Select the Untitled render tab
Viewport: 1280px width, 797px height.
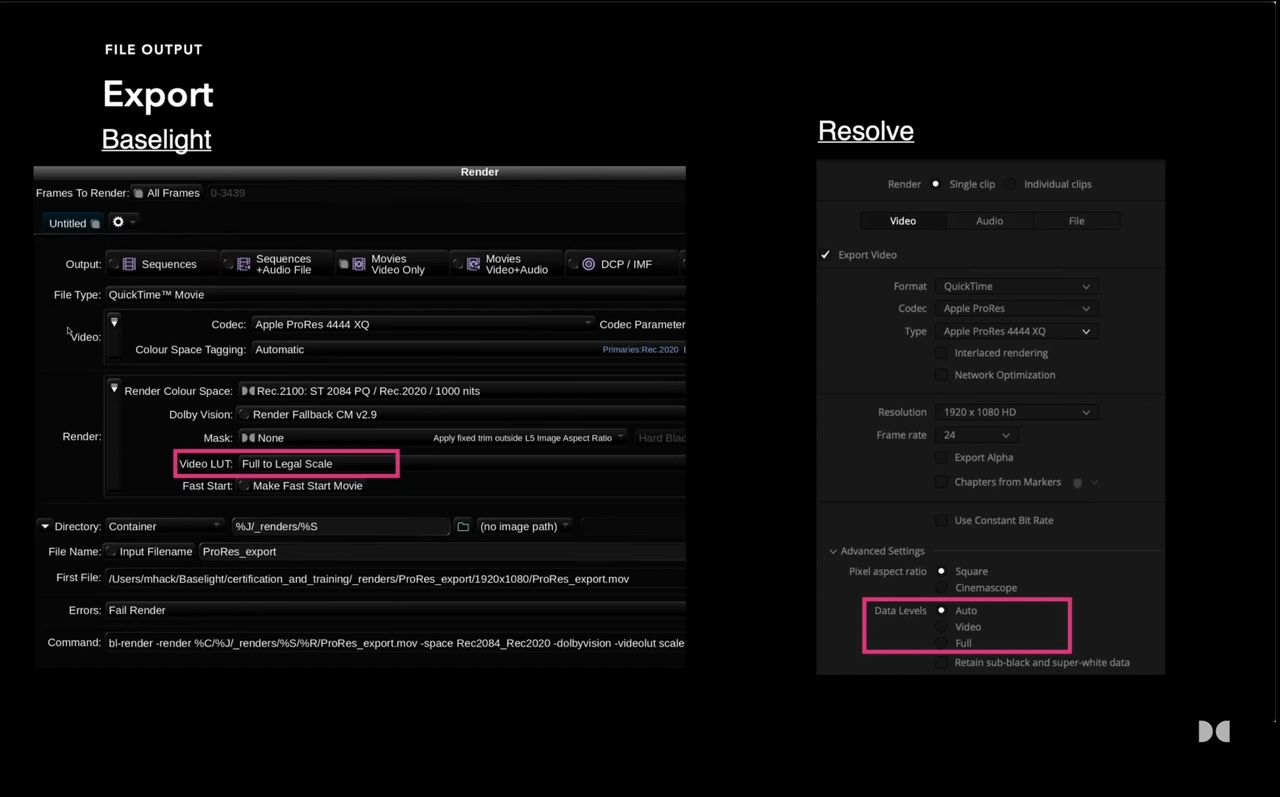pos(73,223)
